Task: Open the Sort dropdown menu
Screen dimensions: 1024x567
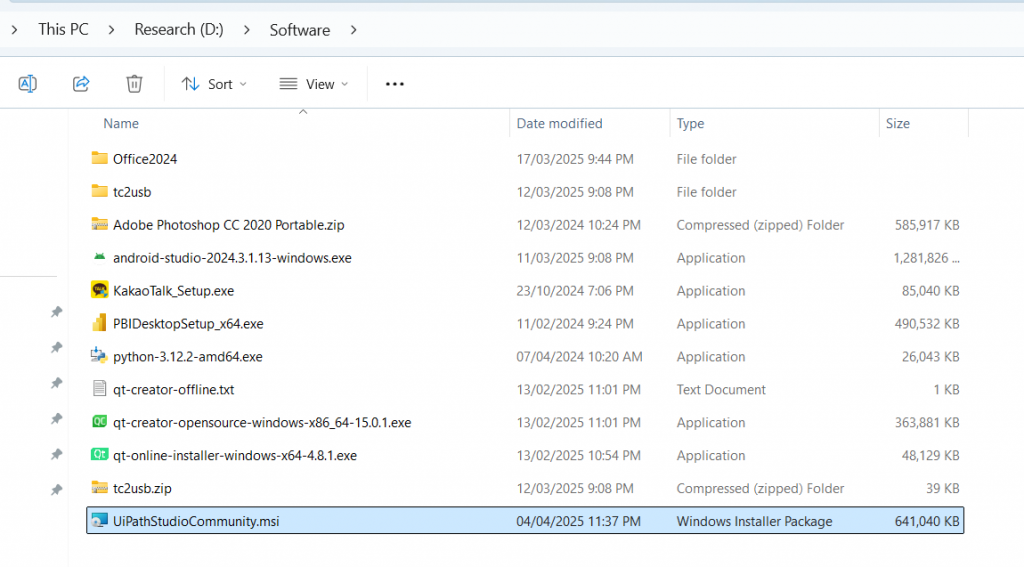Action: pyautogui.click(x=214, y=84)
